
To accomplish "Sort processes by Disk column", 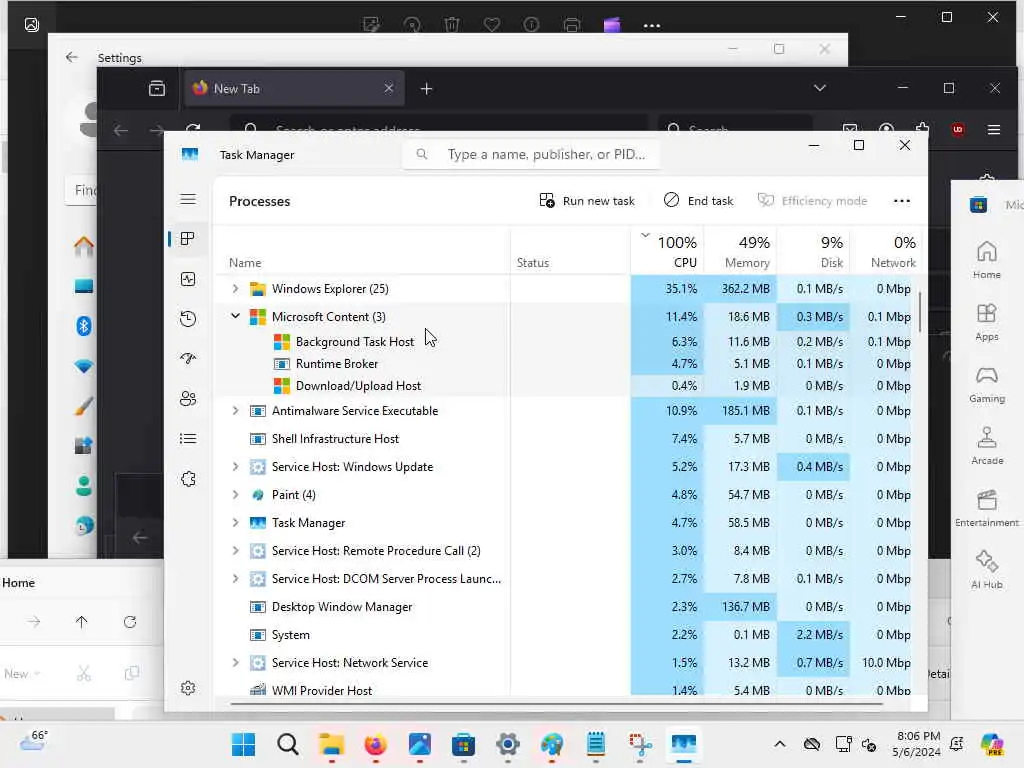I will coord(814,251).
